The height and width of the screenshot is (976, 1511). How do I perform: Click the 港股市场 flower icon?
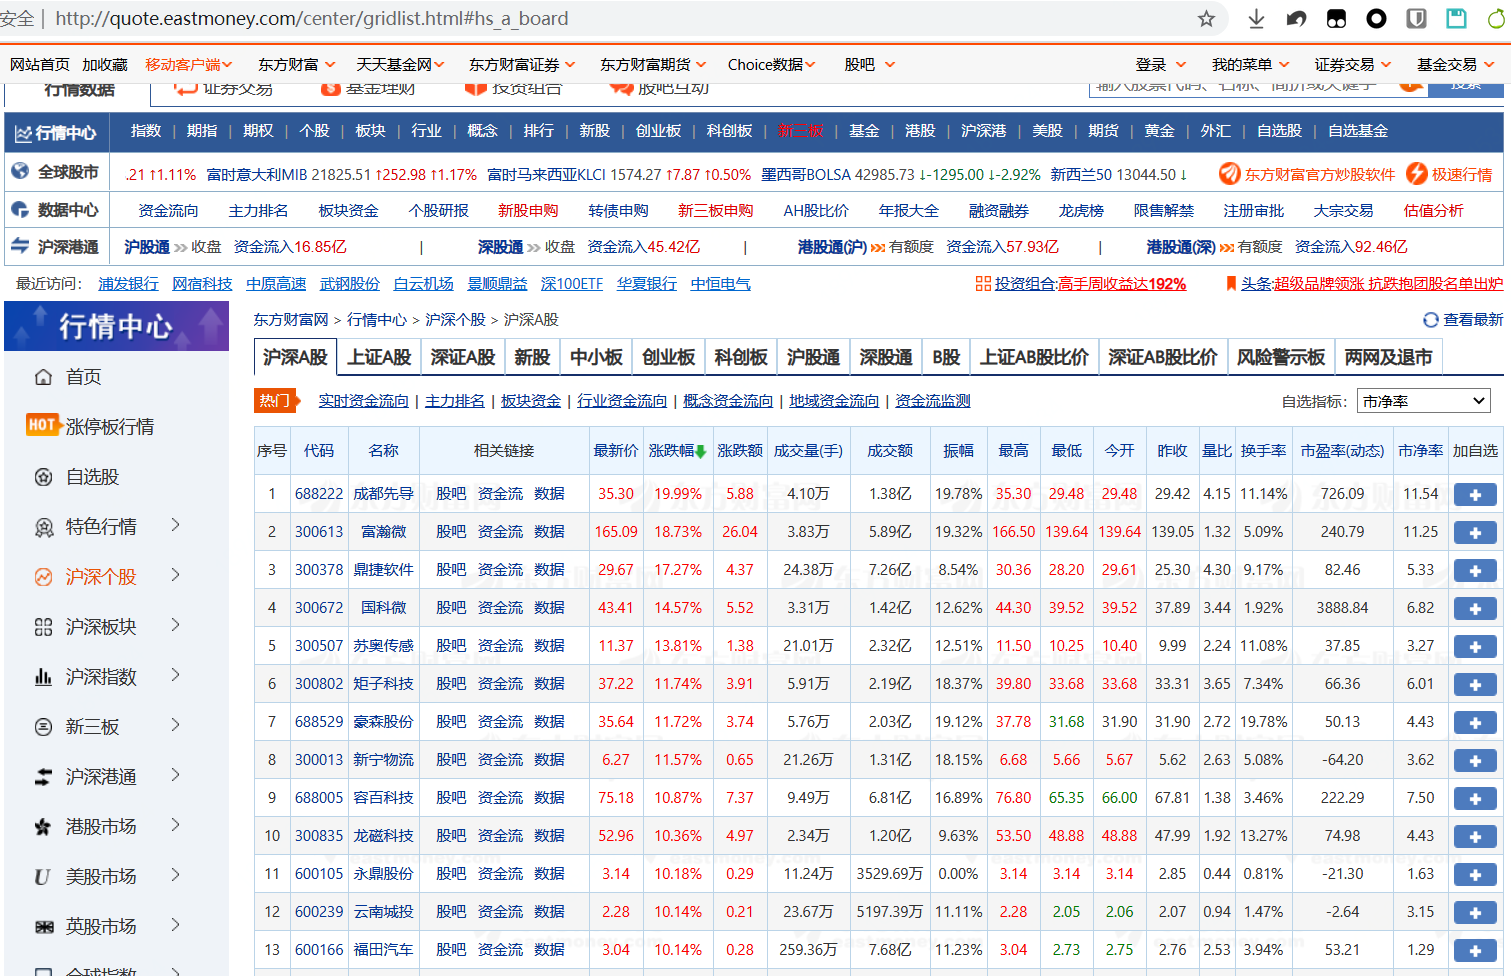(43, 827)
